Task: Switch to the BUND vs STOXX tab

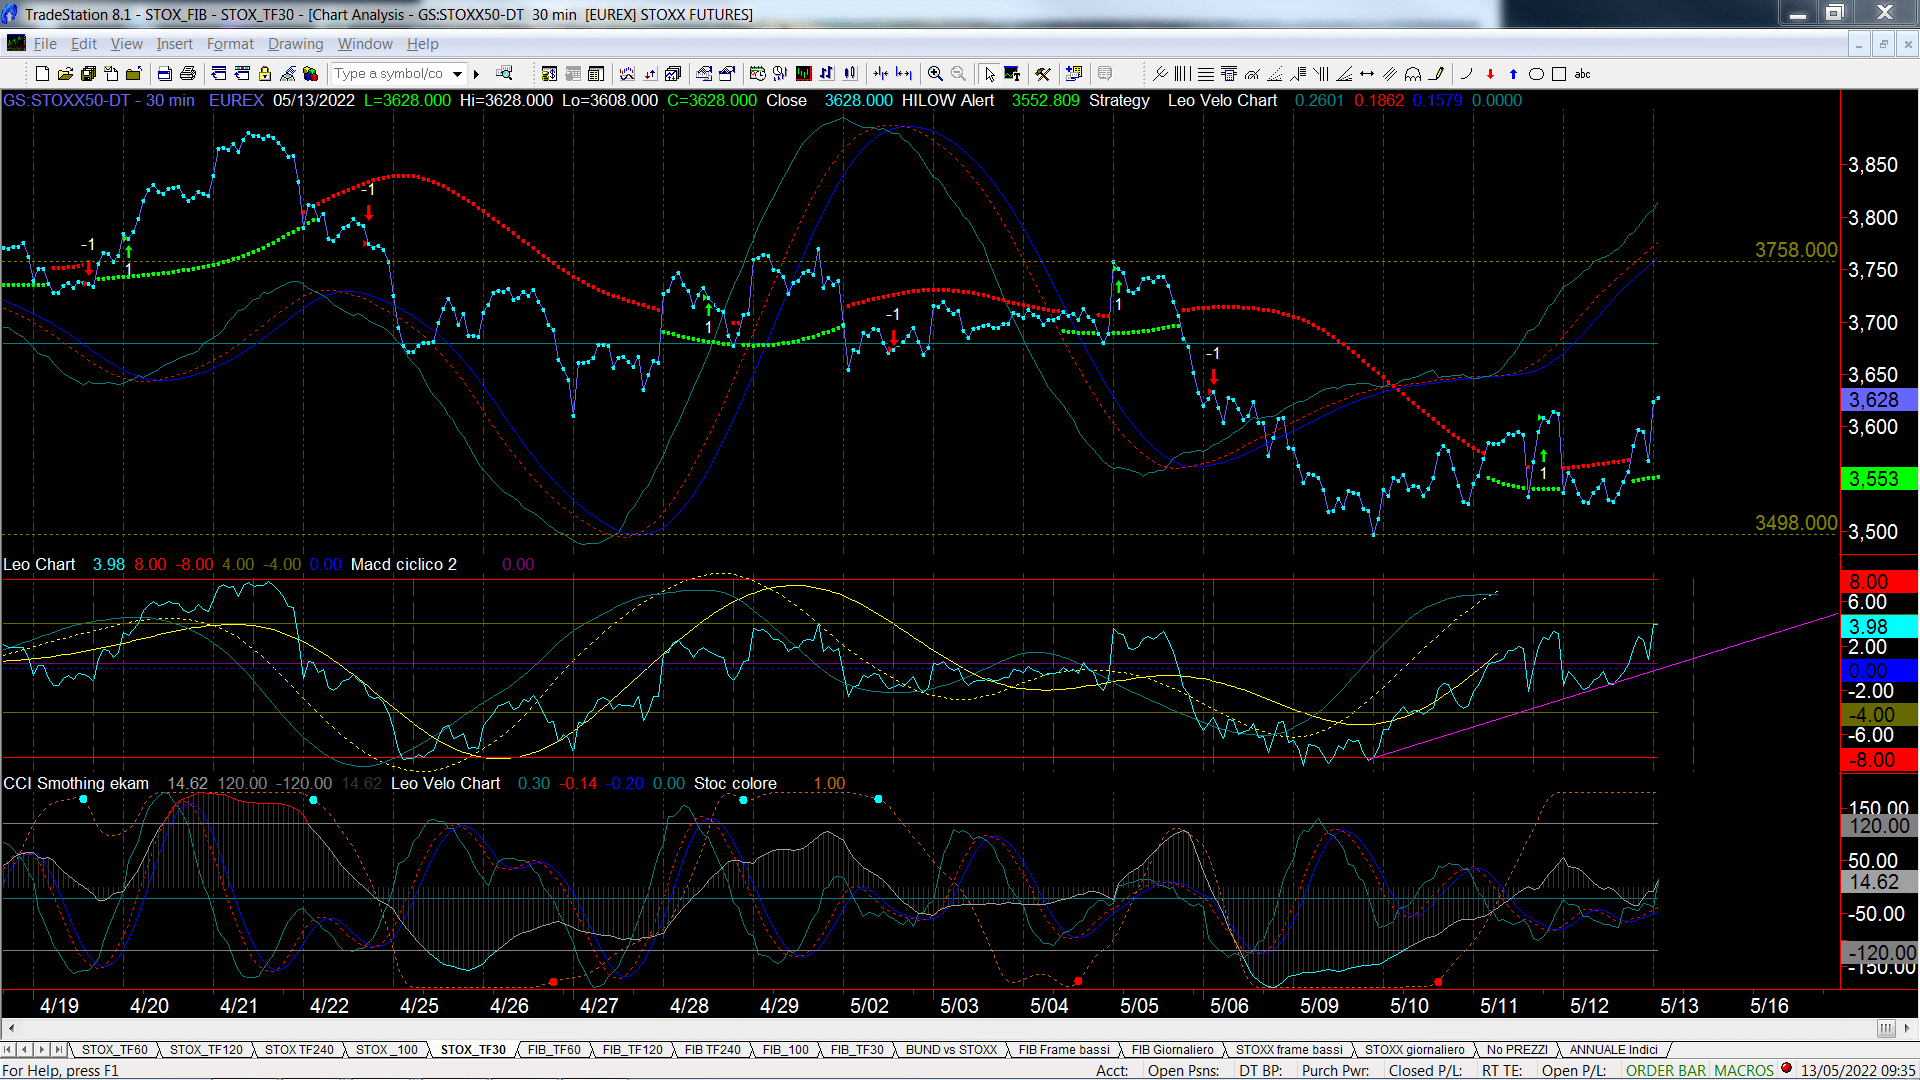Action: pyautogui.click(x=951, y=1049)
